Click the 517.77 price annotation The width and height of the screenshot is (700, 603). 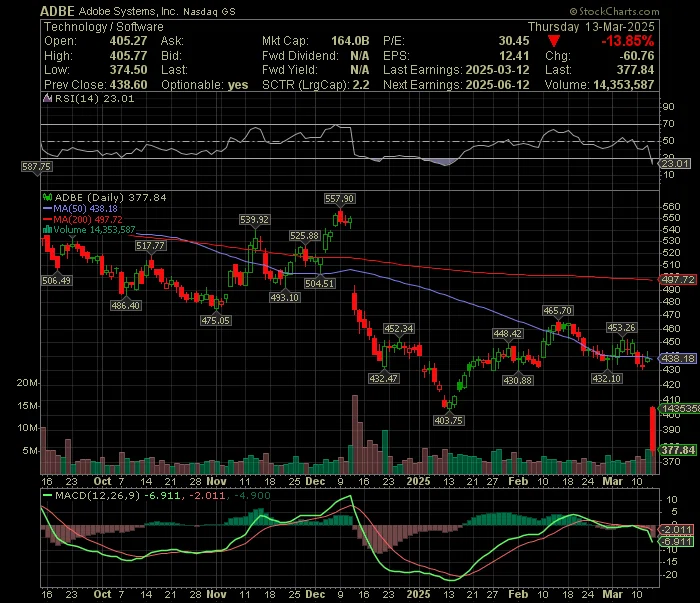click(x=150, y=245)
